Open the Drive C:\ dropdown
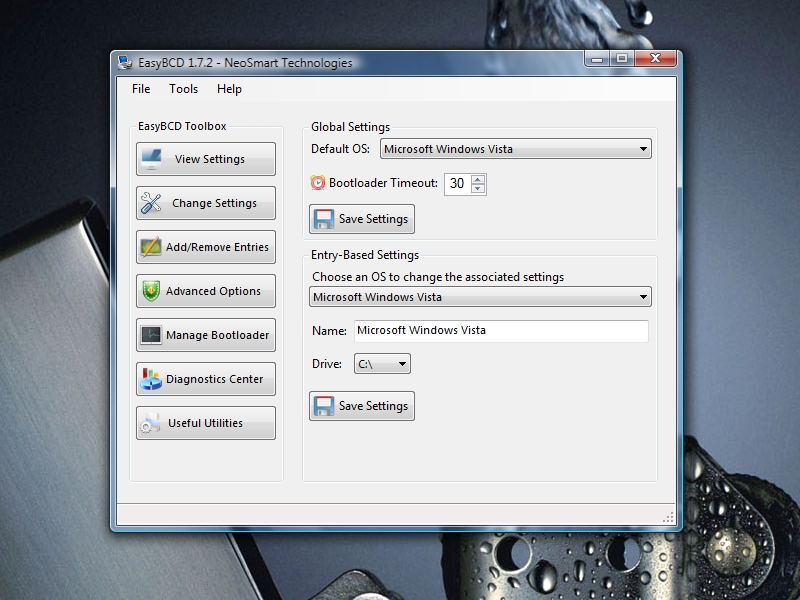Viewport: 800px width, 600px height. [x=382, y=364]
